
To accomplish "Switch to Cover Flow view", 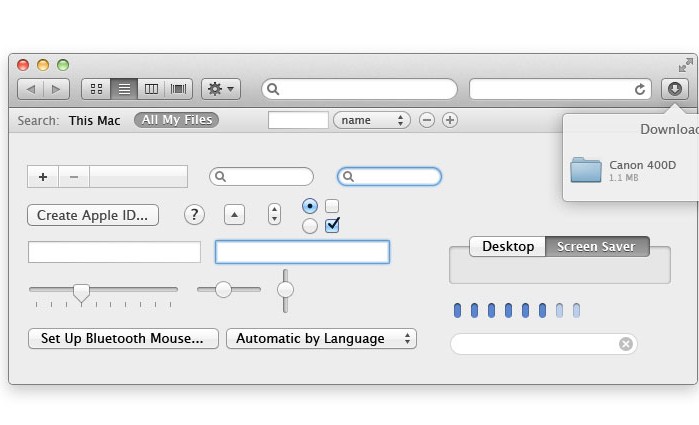I will (179, 89).
